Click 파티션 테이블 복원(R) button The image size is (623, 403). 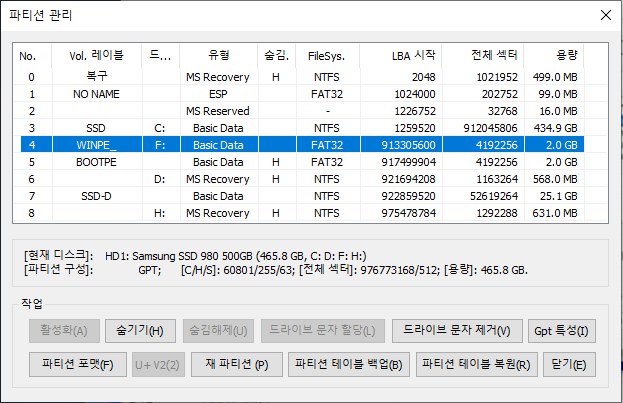(476, 364)
